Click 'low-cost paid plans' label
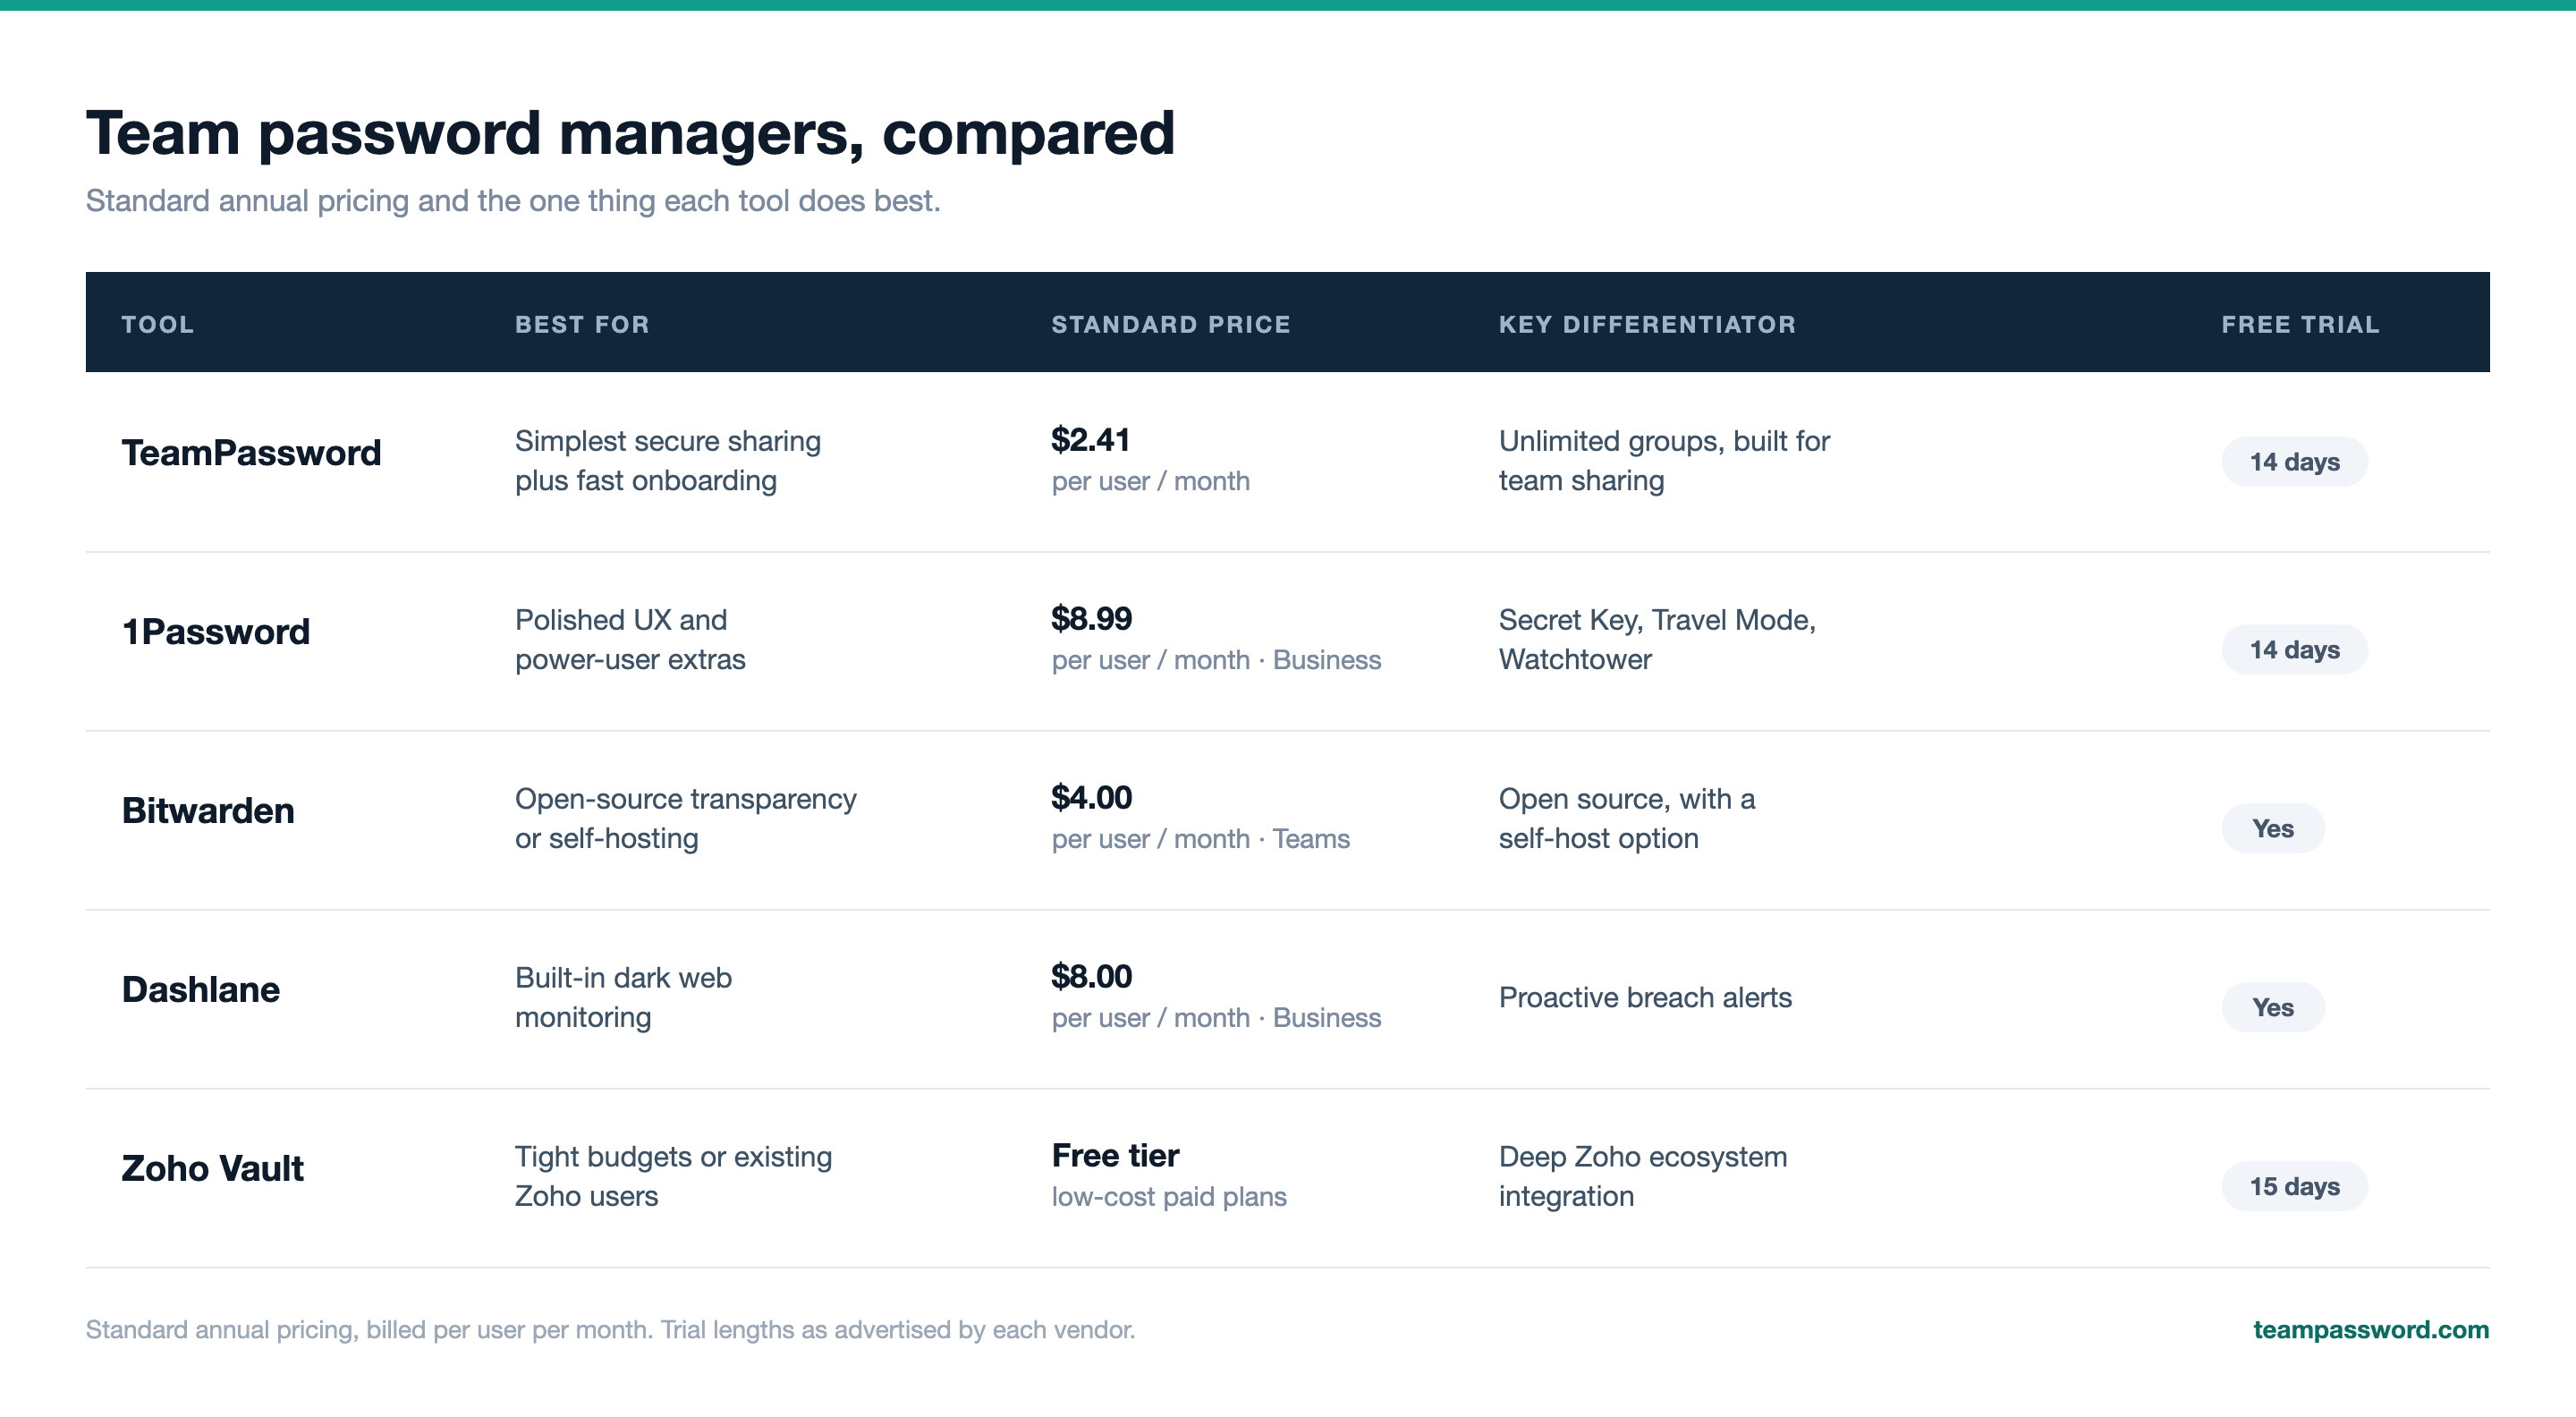2576x1417 pixels. 1169,1197
